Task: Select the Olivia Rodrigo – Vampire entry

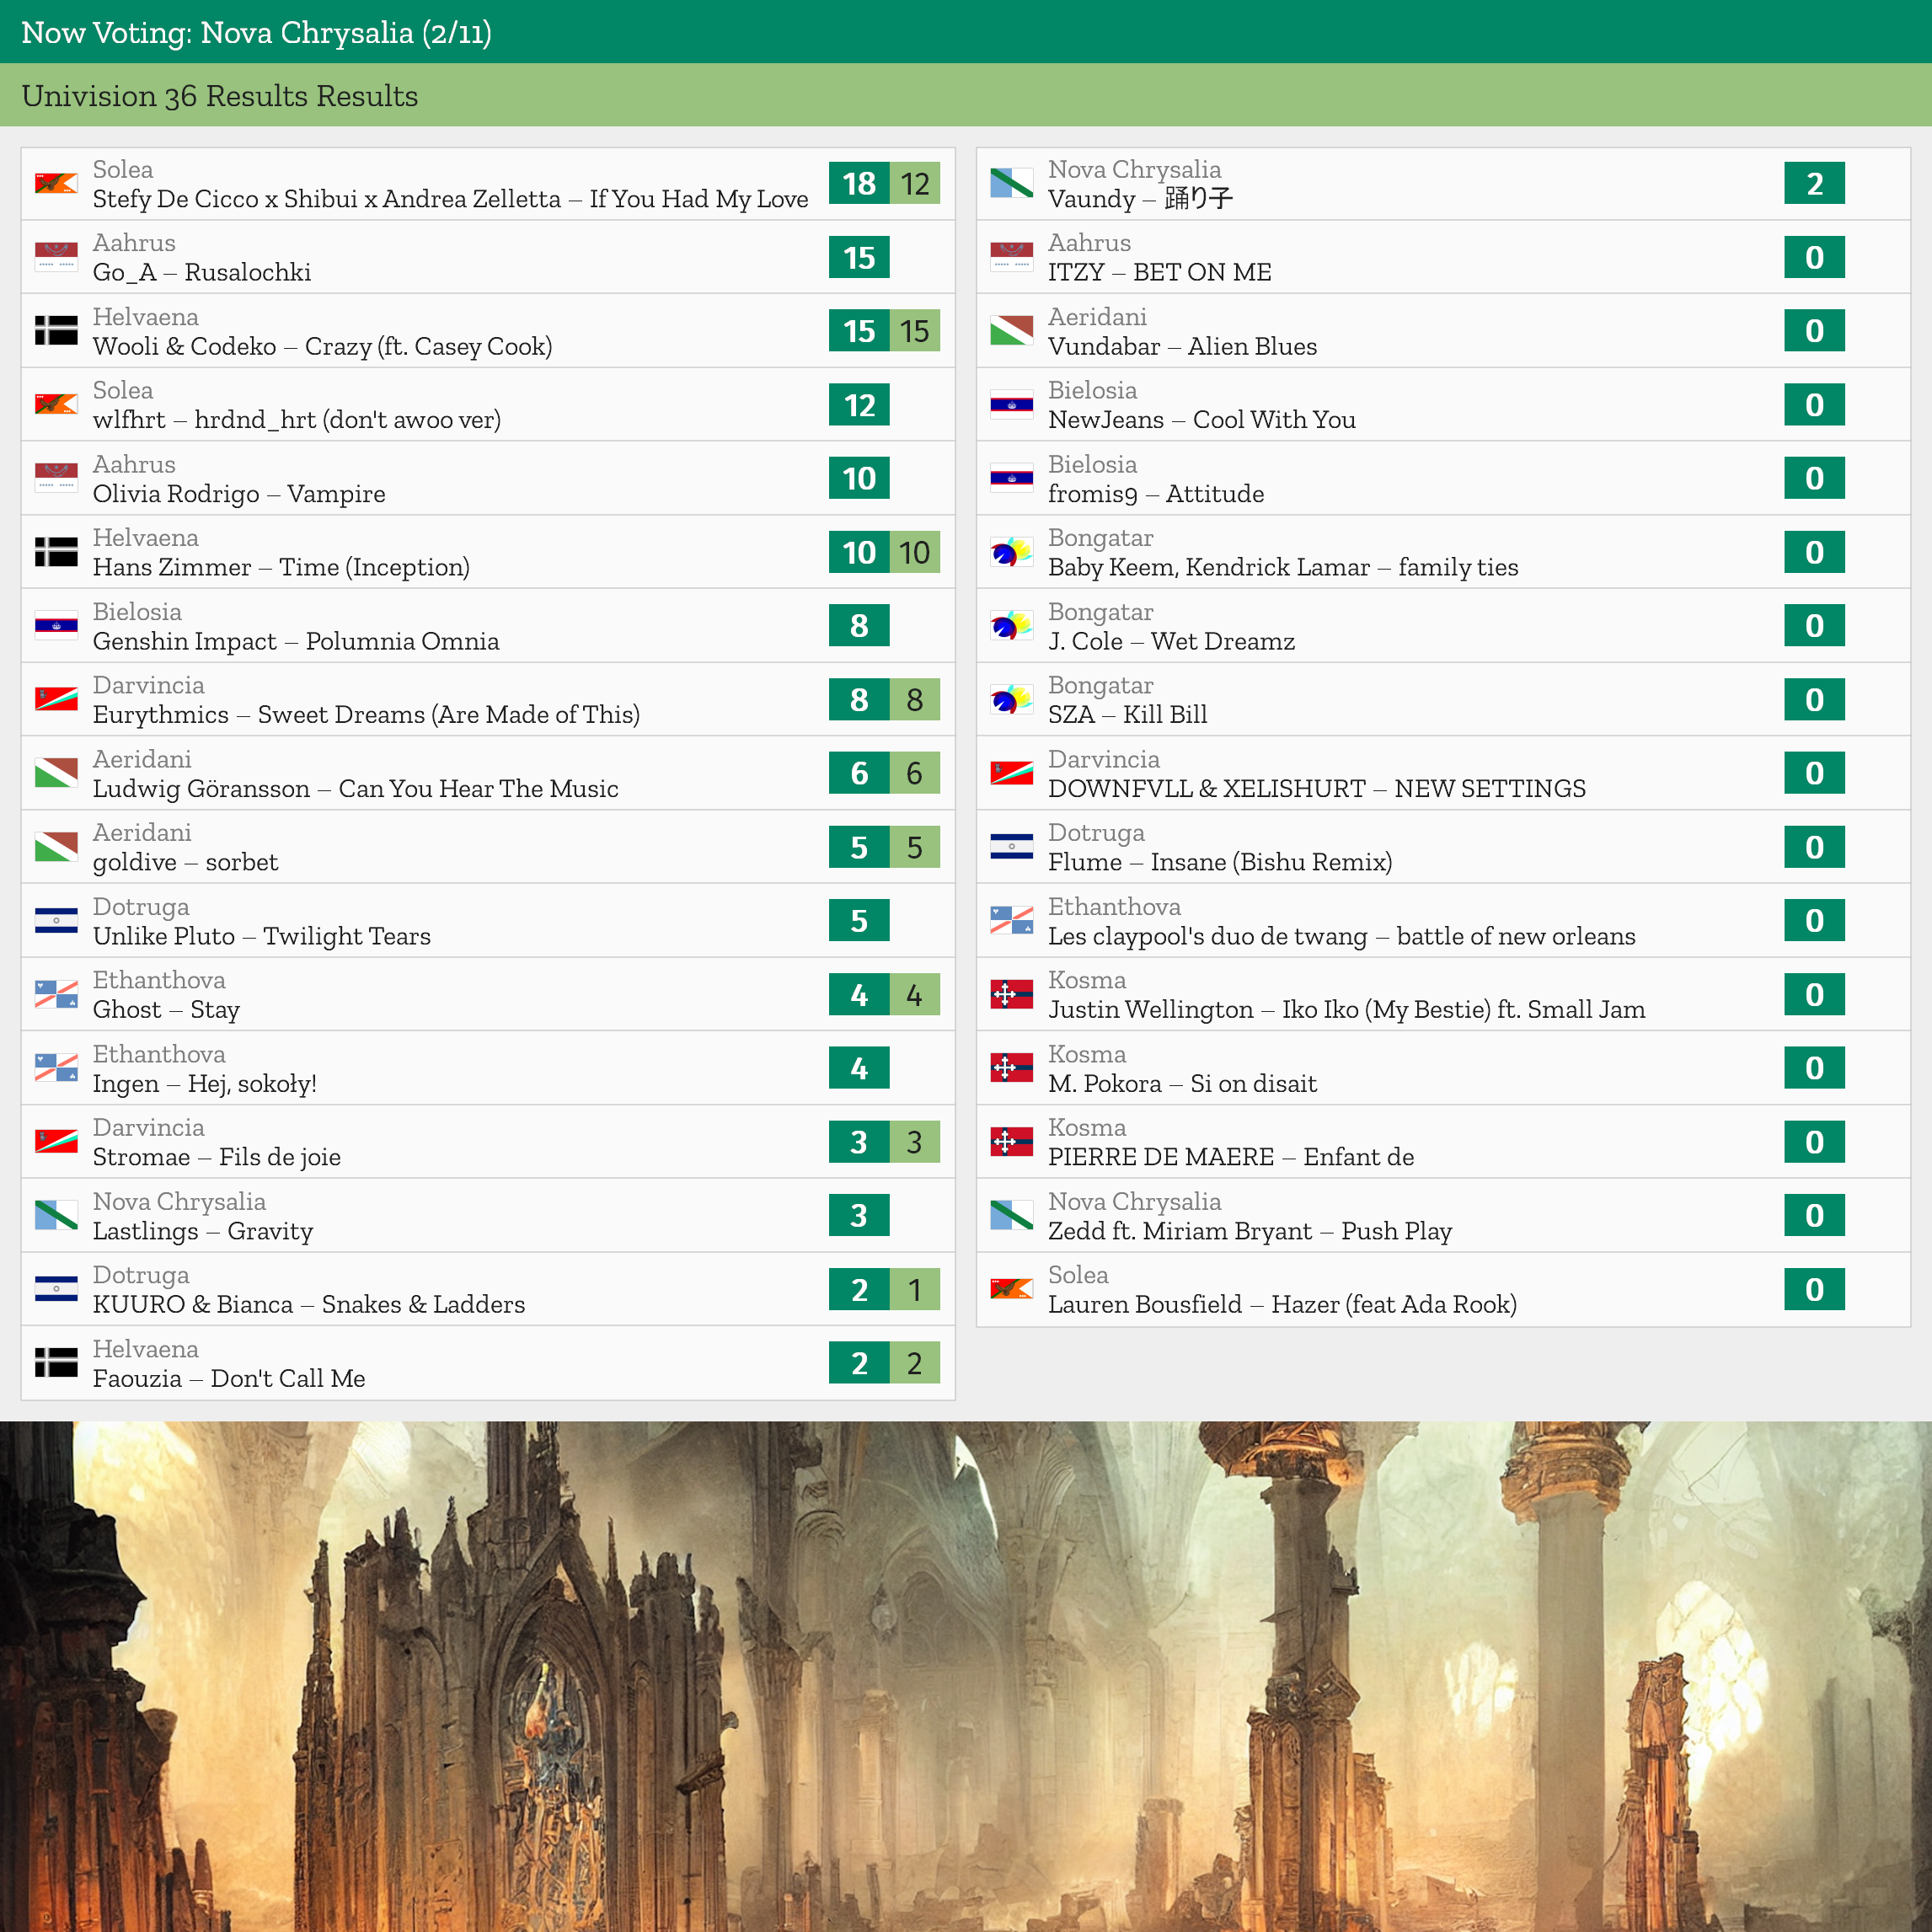Action: click(x=240, y=494)
